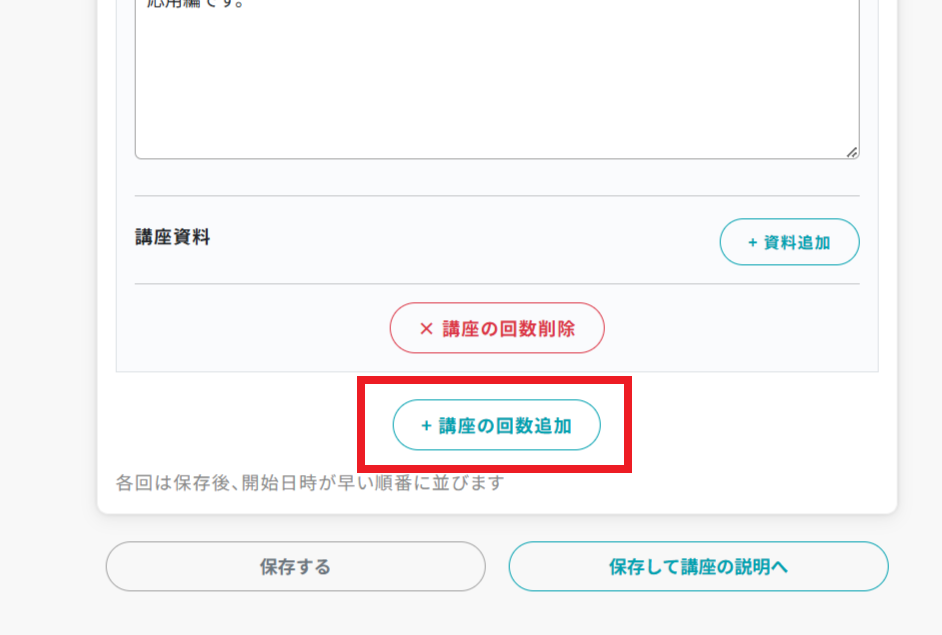The width and height of the screenshot is (942, 635).
Task: Focus the description text area
Action: (x=497, y=80)
